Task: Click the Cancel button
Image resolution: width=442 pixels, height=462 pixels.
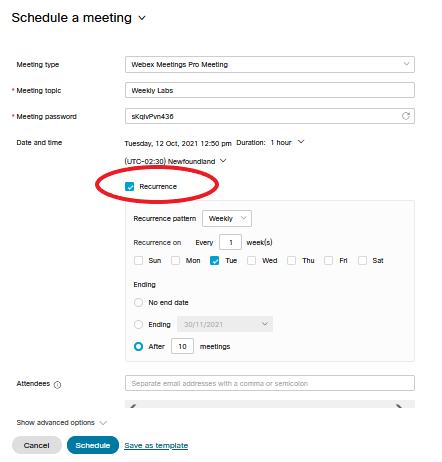Action: click(x=37, y=445)
